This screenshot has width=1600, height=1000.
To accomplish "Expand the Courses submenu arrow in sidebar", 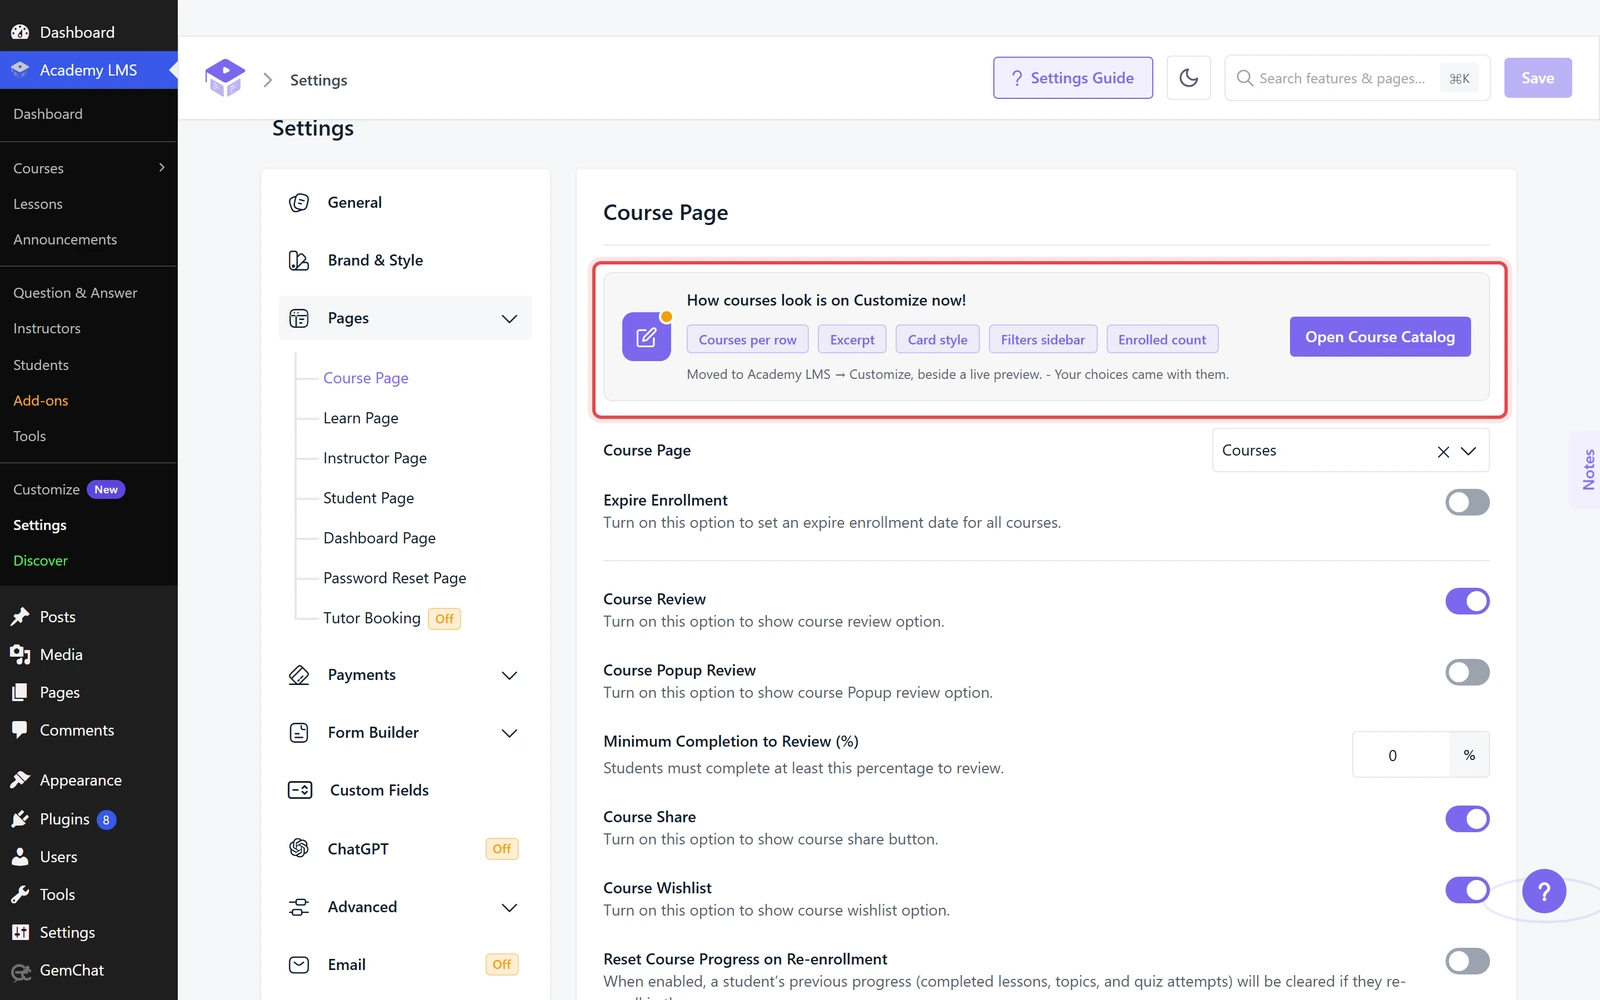I will tap(162, 168).
